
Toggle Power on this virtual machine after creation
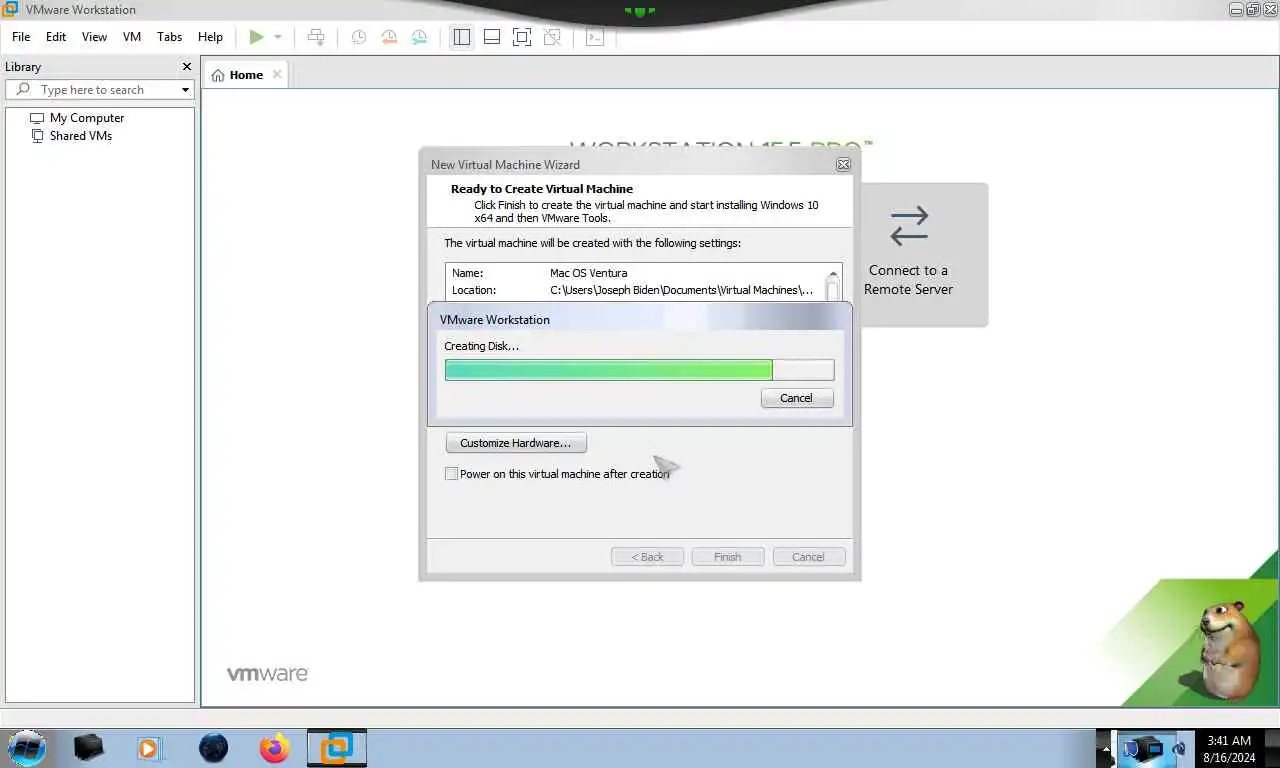[x=452, y=474]
